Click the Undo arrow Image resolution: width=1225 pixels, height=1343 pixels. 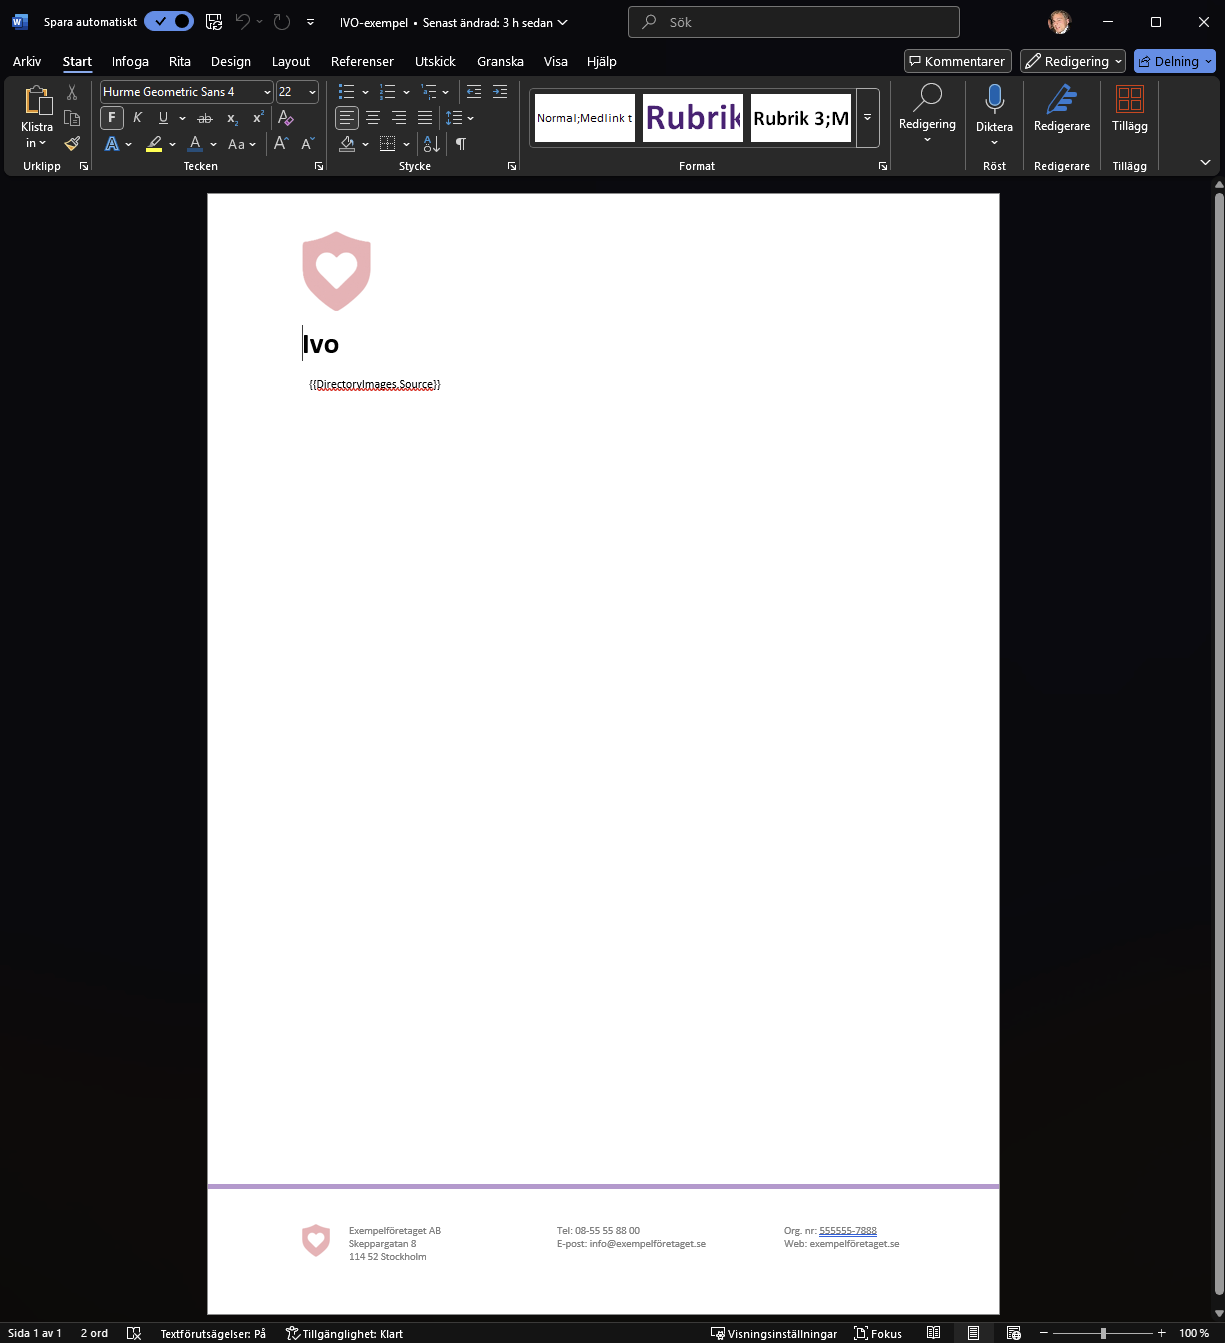(x=243, y=22)
